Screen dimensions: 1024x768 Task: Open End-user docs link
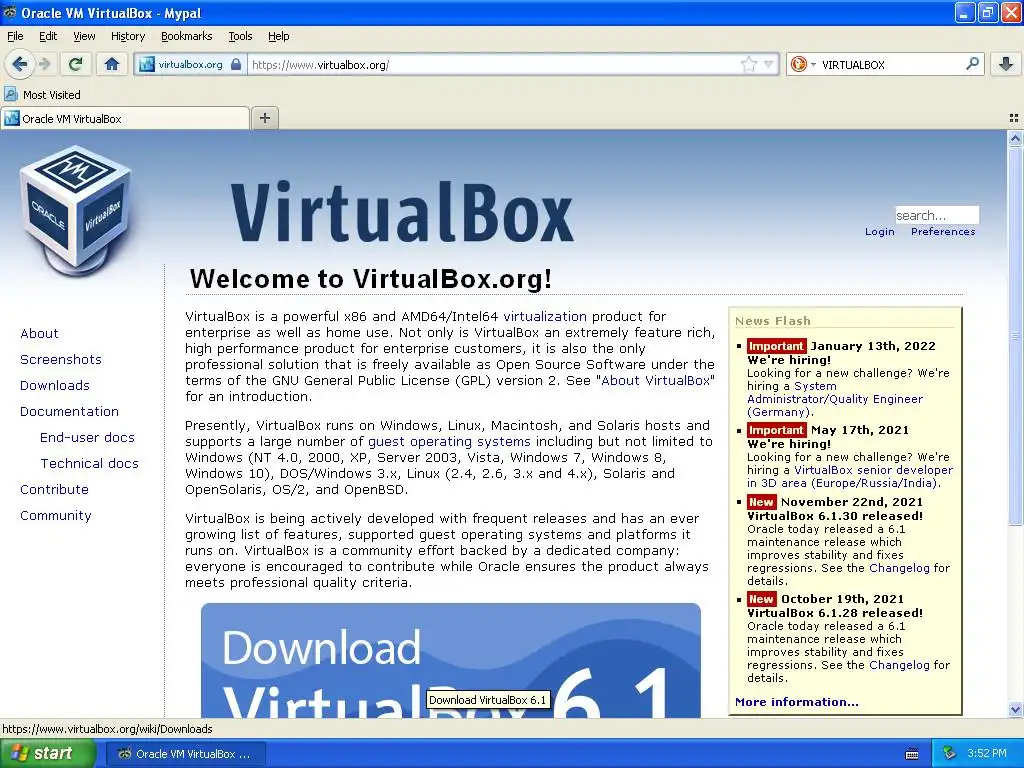(88, 438)
